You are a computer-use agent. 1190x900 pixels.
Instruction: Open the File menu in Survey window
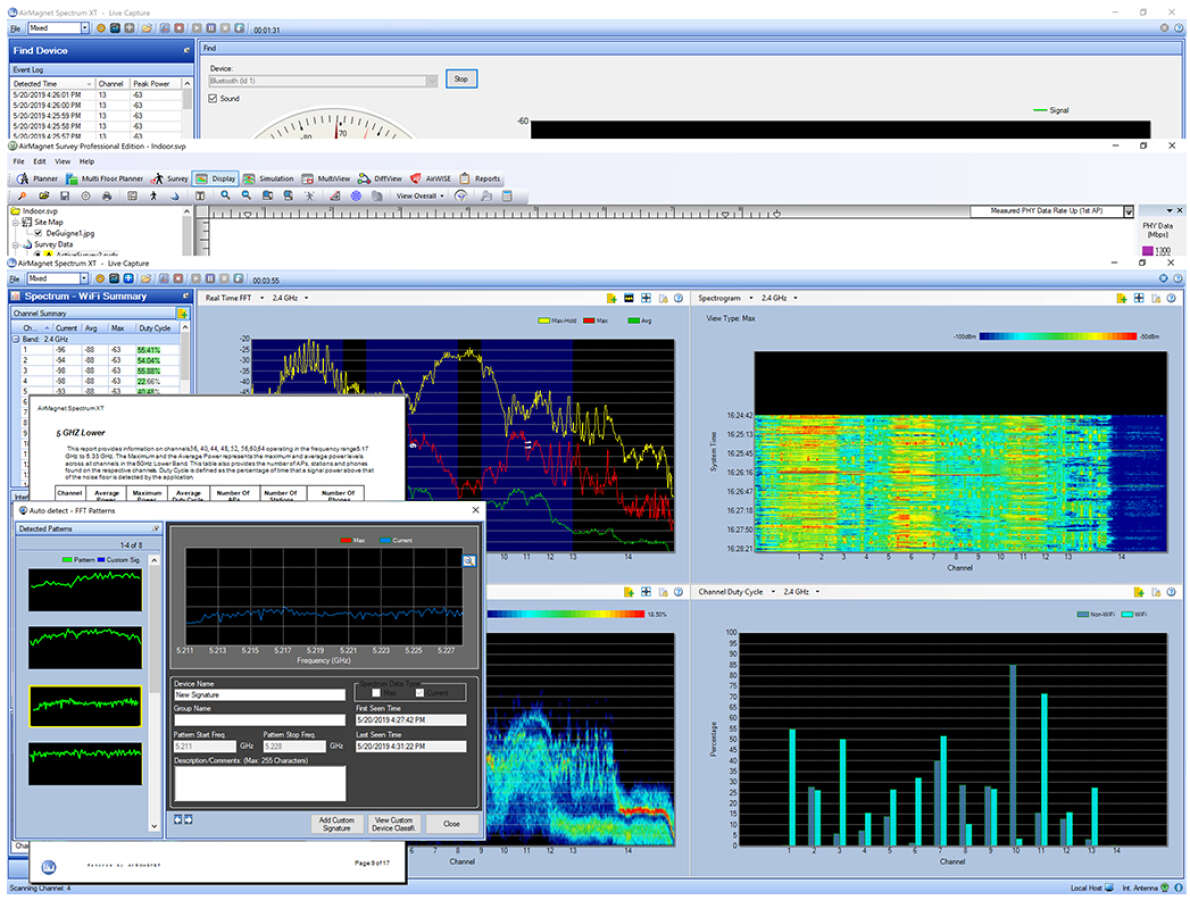tap(19, 162)
